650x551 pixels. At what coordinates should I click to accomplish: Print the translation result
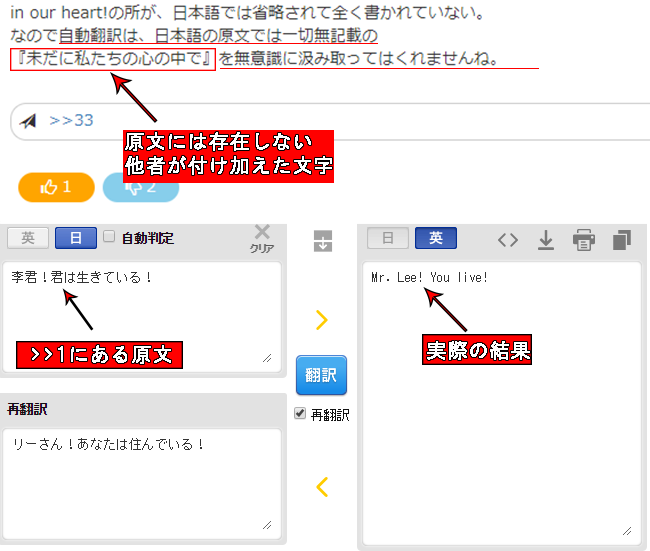point(584,239)
